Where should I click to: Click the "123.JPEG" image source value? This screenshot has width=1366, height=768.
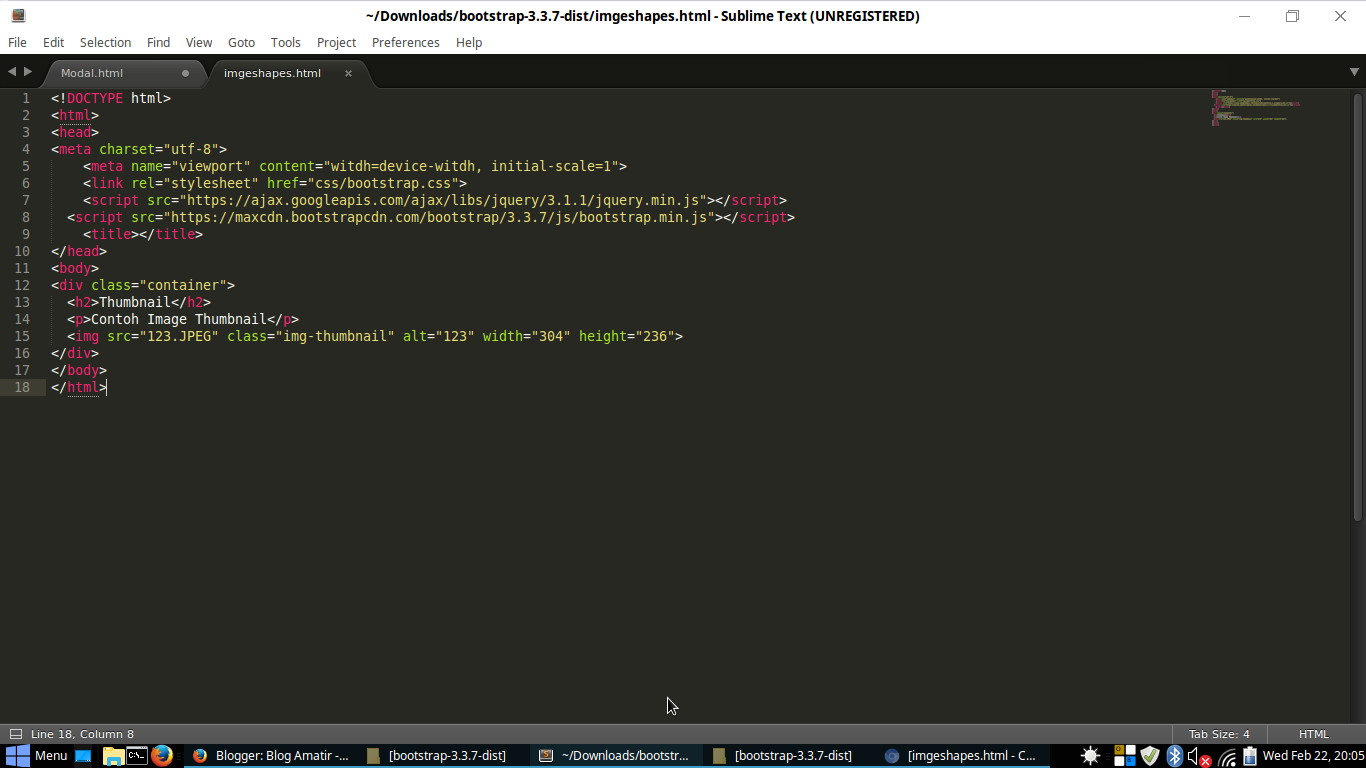[x=179, y=336]
